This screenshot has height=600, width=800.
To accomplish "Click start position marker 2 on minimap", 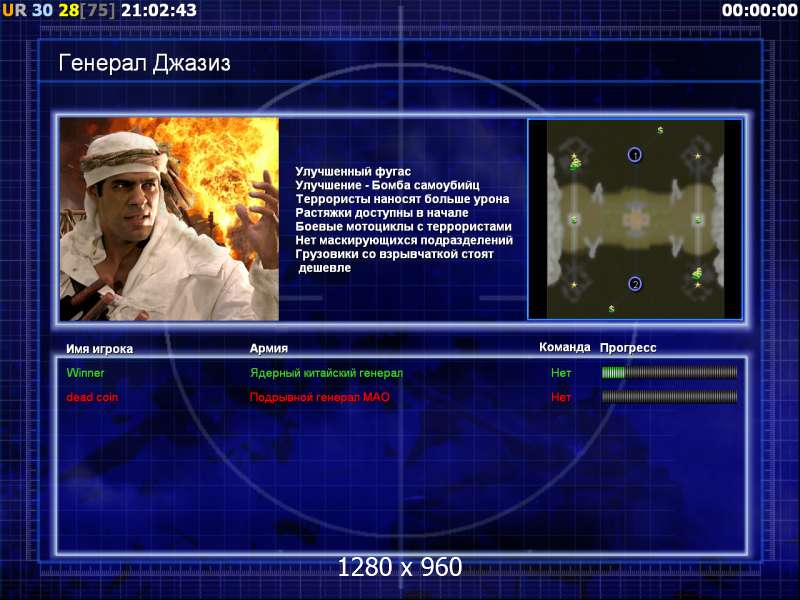I will (635, 284).
